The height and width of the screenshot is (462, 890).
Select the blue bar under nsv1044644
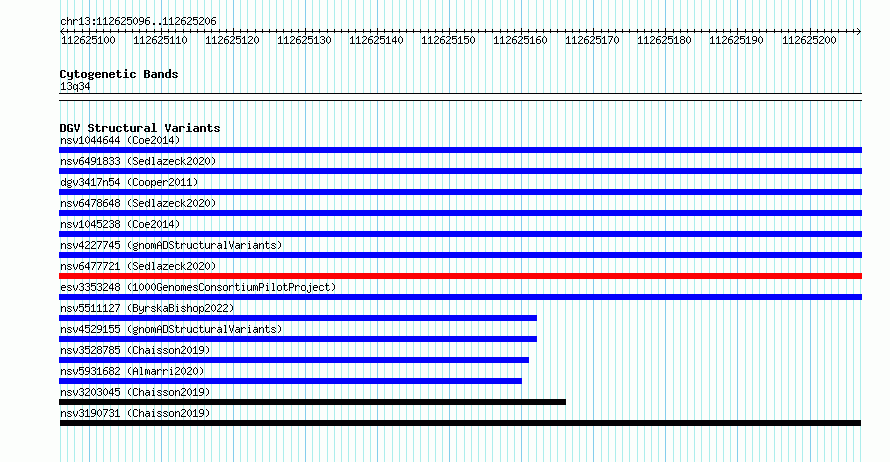[x=460, y=150]
